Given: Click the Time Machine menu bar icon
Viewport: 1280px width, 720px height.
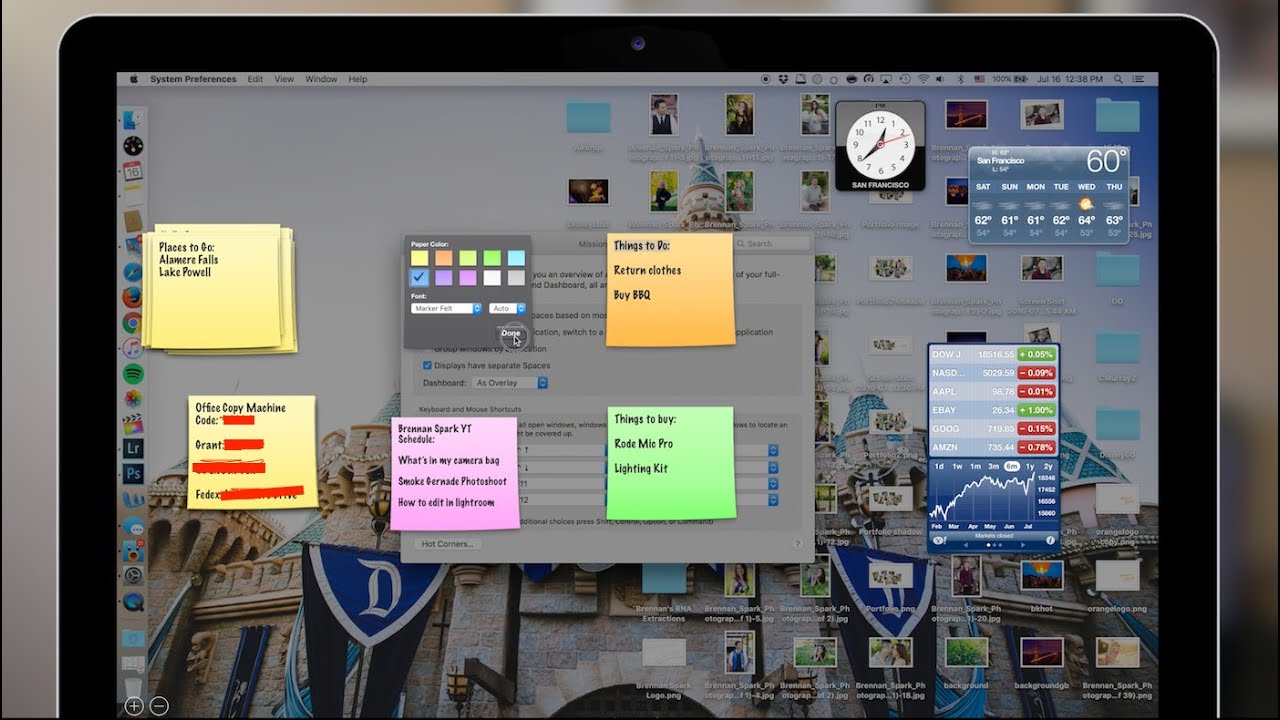Looking at the screenshot, I should click(905, 79).
